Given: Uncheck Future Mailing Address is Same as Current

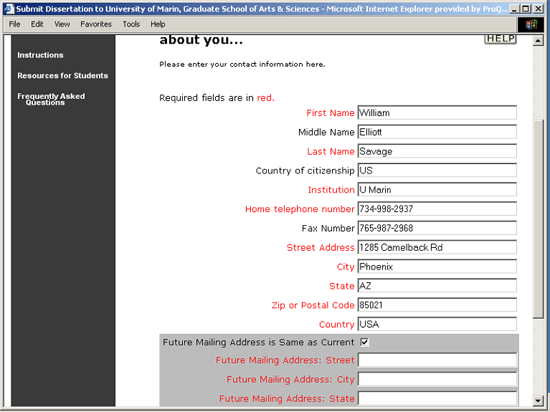Looking at the screenshot, I should coord(364,342).
